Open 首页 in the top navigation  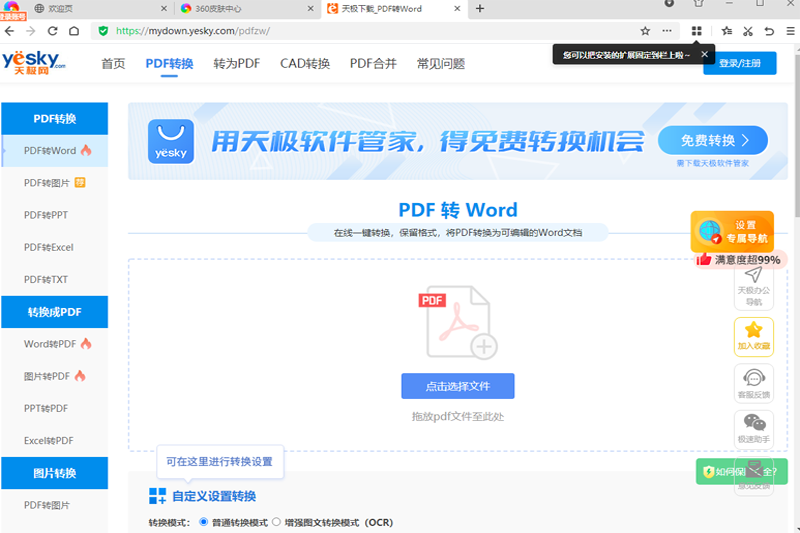(113, 64)
